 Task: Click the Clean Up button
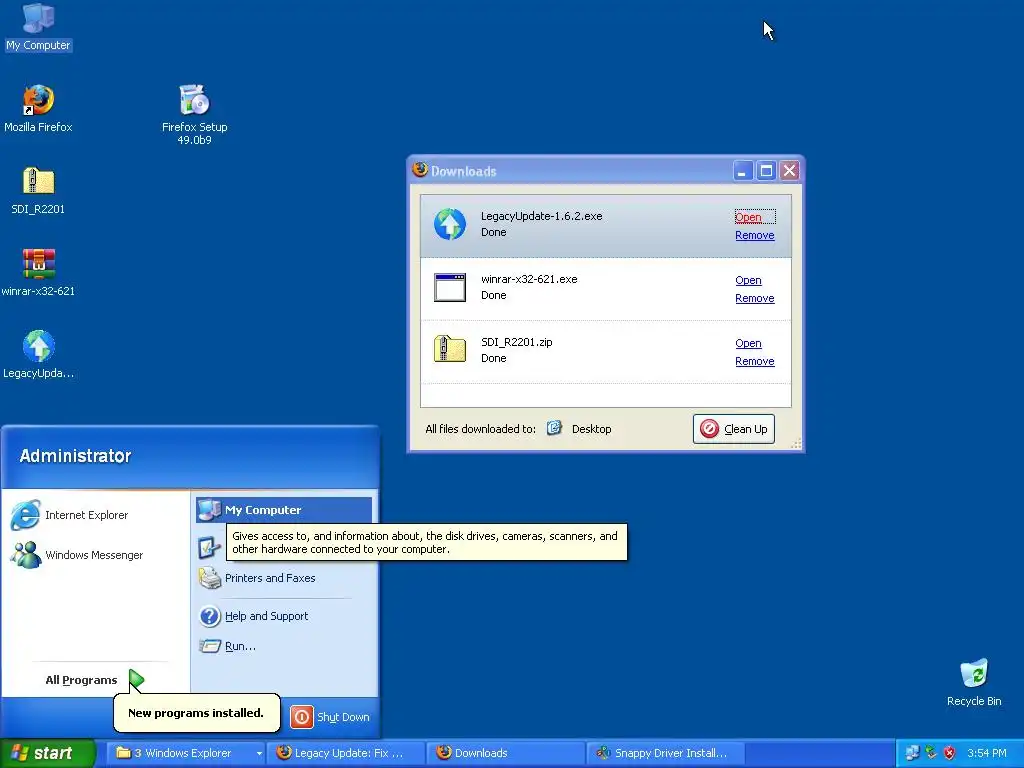pyautogui.click(x=733, y=429)
